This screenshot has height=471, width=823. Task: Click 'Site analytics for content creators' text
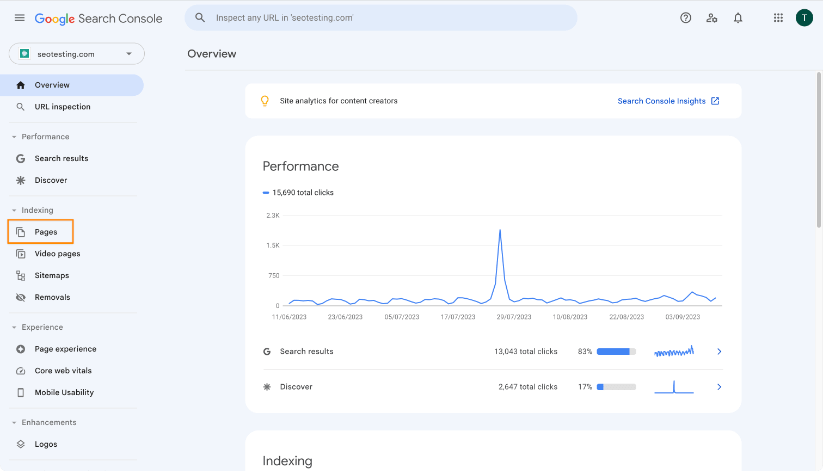click(x=339, y=101)
